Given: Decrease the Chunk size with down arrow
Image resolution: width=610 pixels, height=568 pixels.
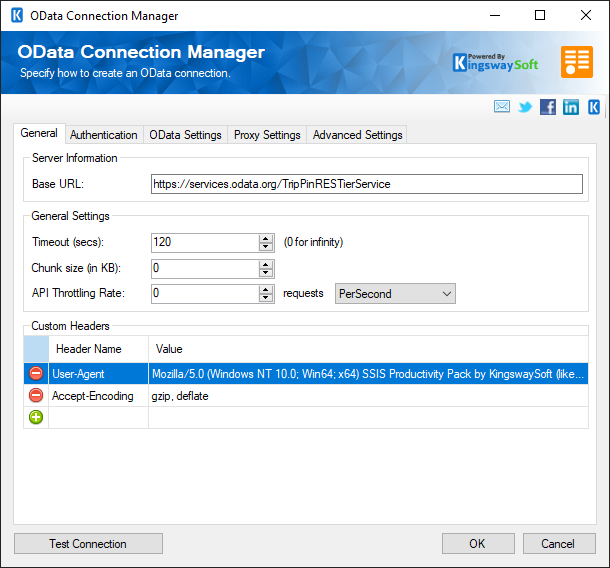Looking at the screenshot, I should click(266, 273).
